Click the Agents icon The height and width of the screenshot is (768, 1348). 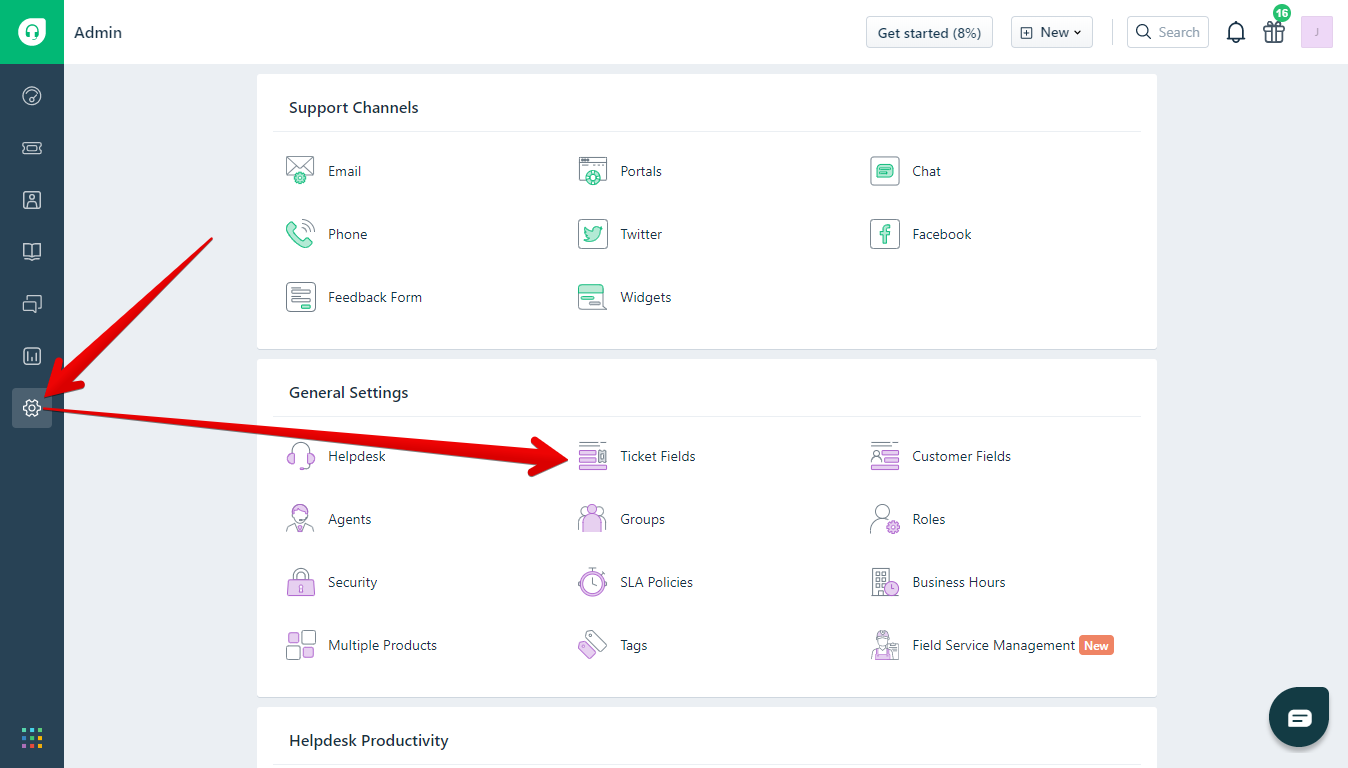300,519
